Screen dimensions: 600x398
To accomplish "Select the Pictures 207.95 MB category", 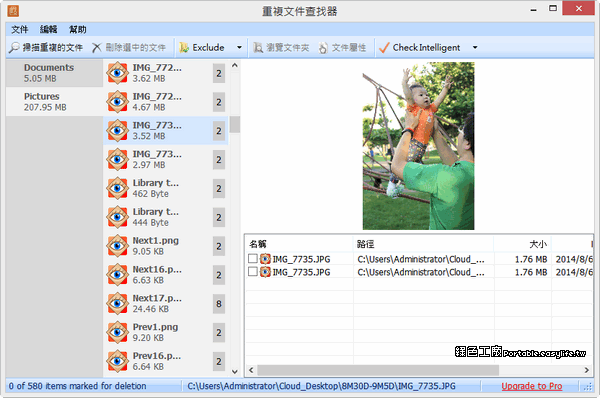I will pyautogui.click(x=54, y=102).
